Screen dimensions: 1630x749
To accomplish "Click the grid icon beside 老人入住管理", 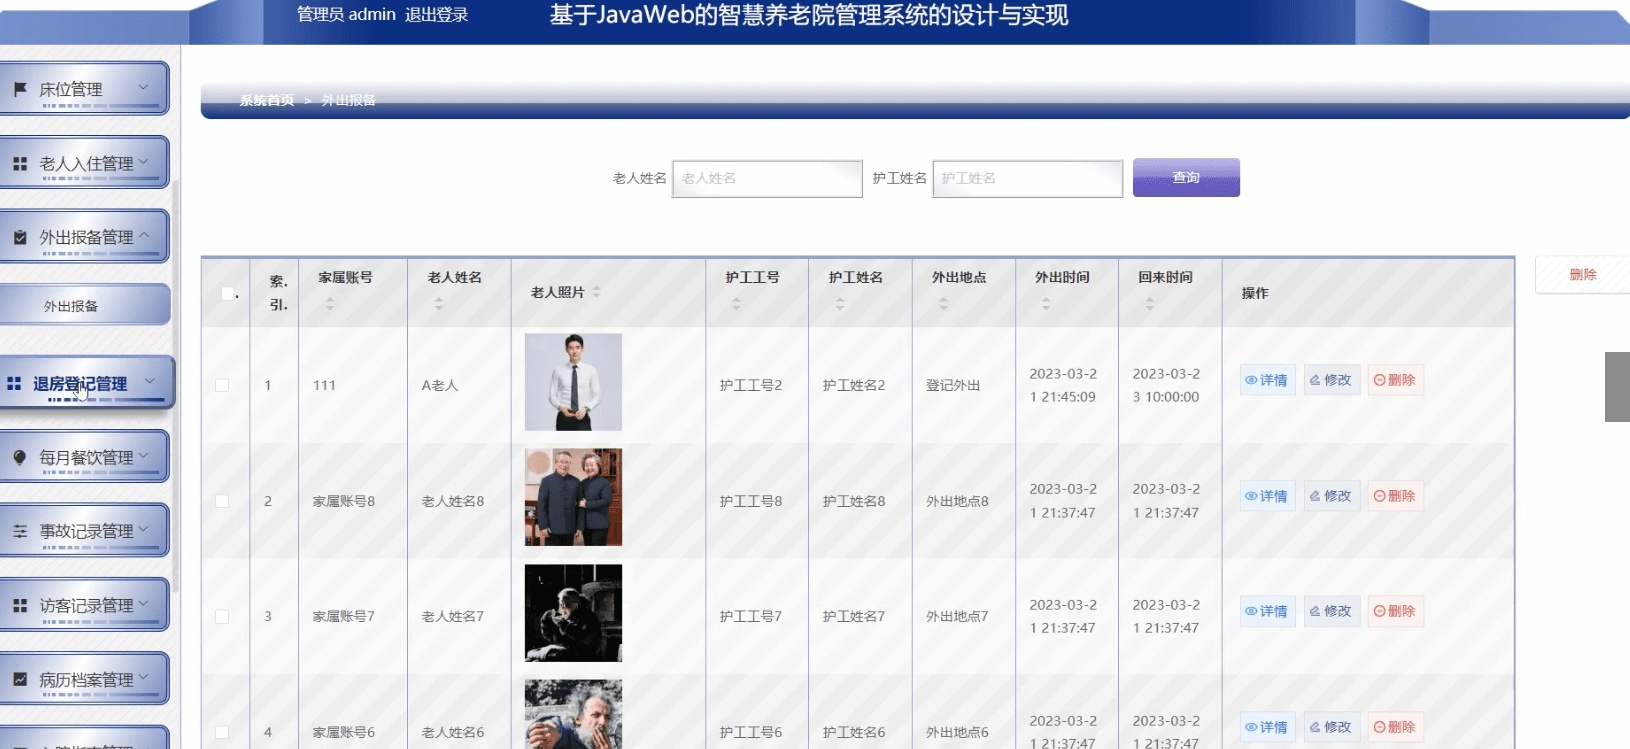I will pos(20,163).
